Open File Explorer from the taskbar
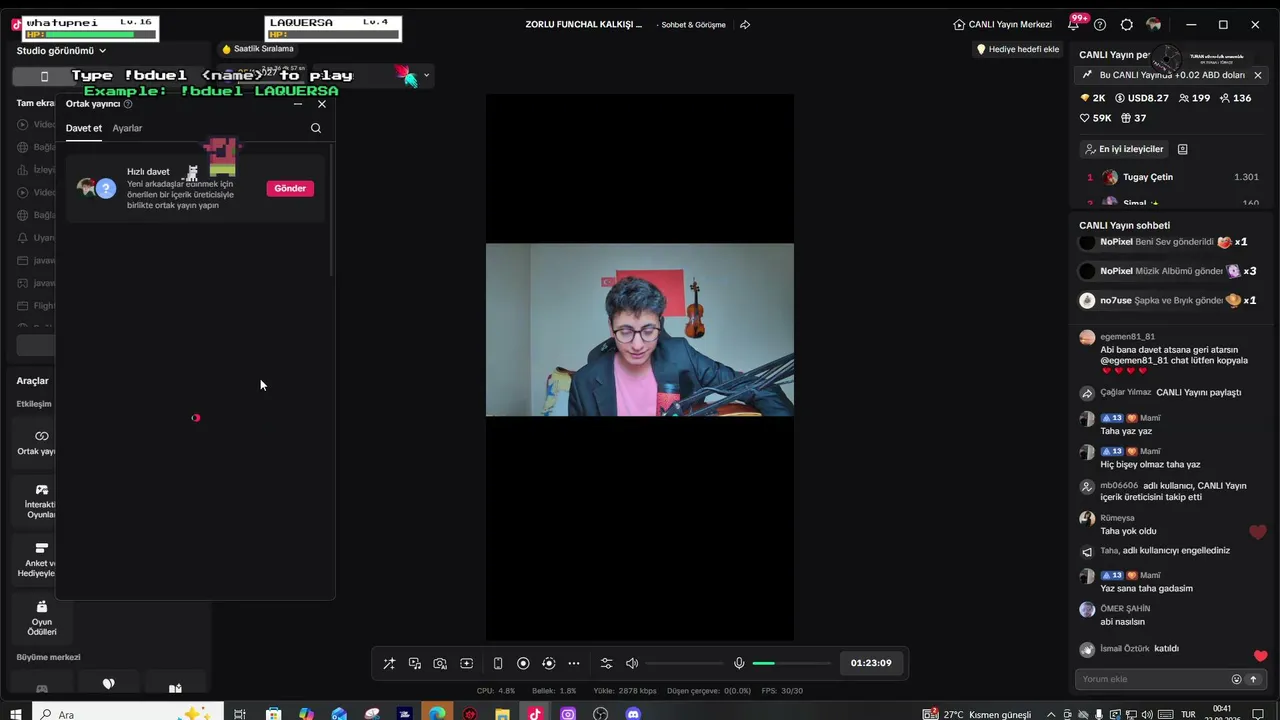Screen dimensions: 1280x720 pos(502,714)
